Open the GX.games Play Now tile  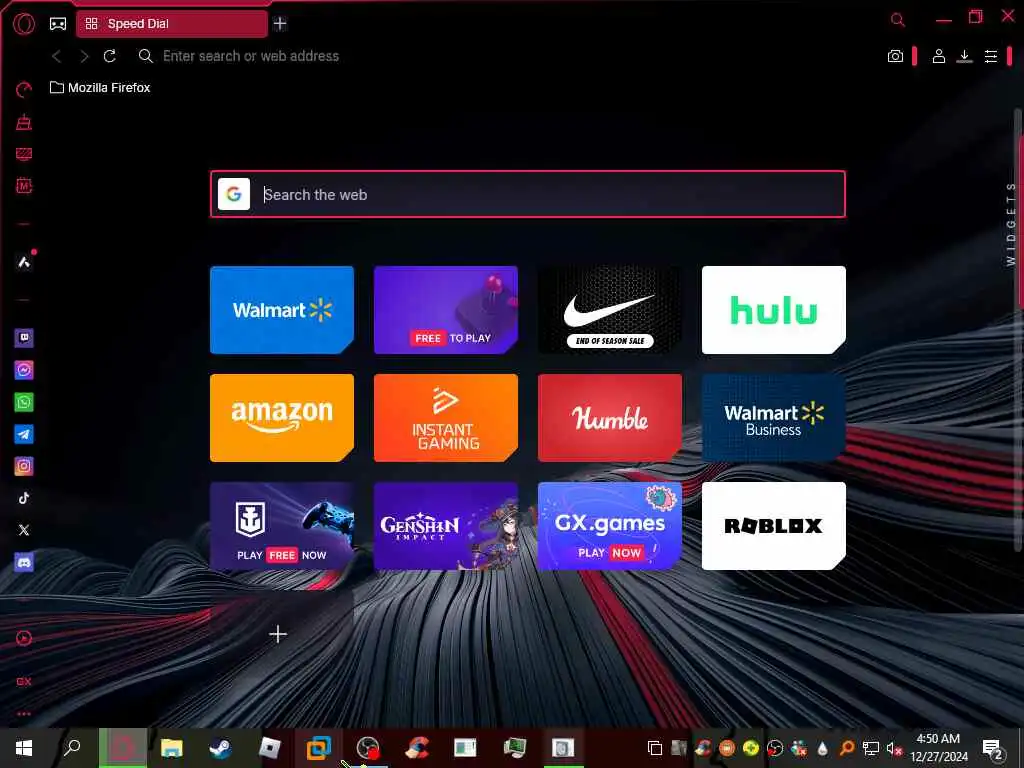pyautogui.click(x=610, y=526)
